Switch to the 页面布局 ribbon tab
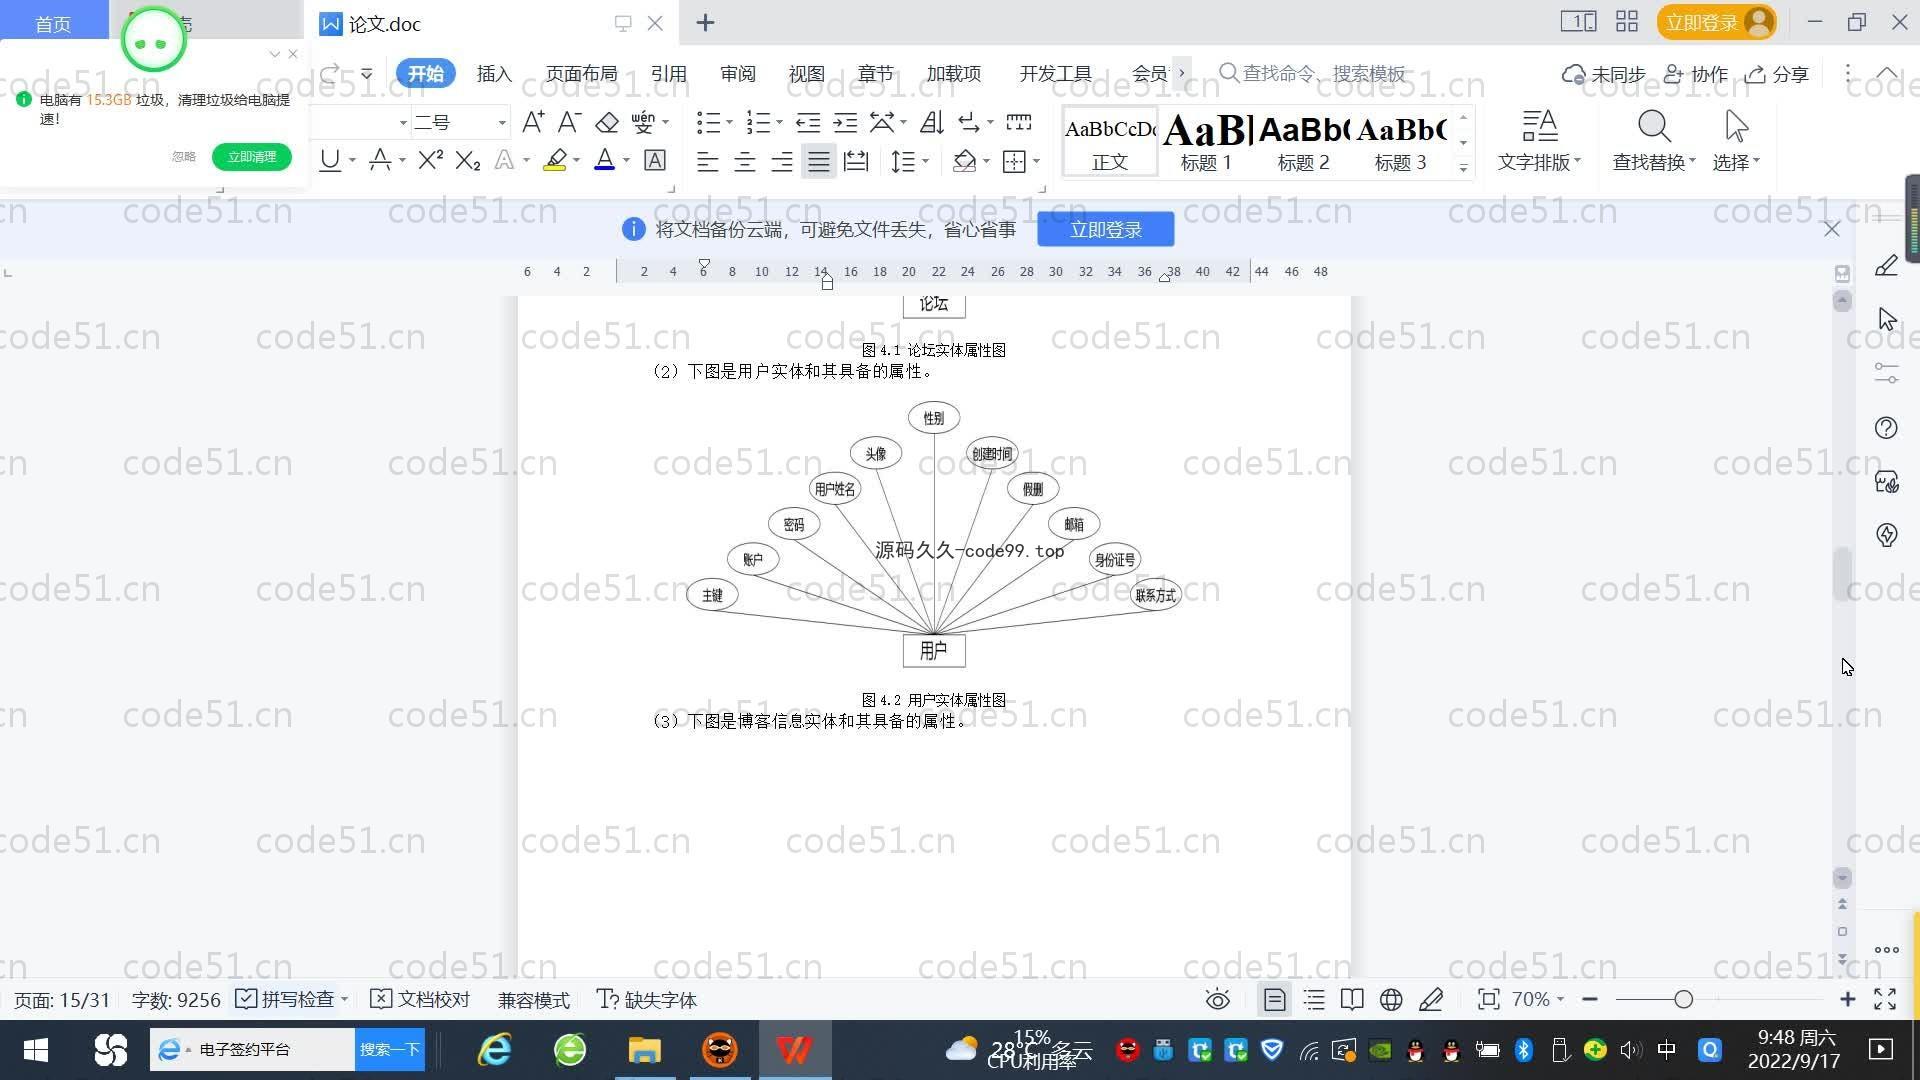 [581, 74]
